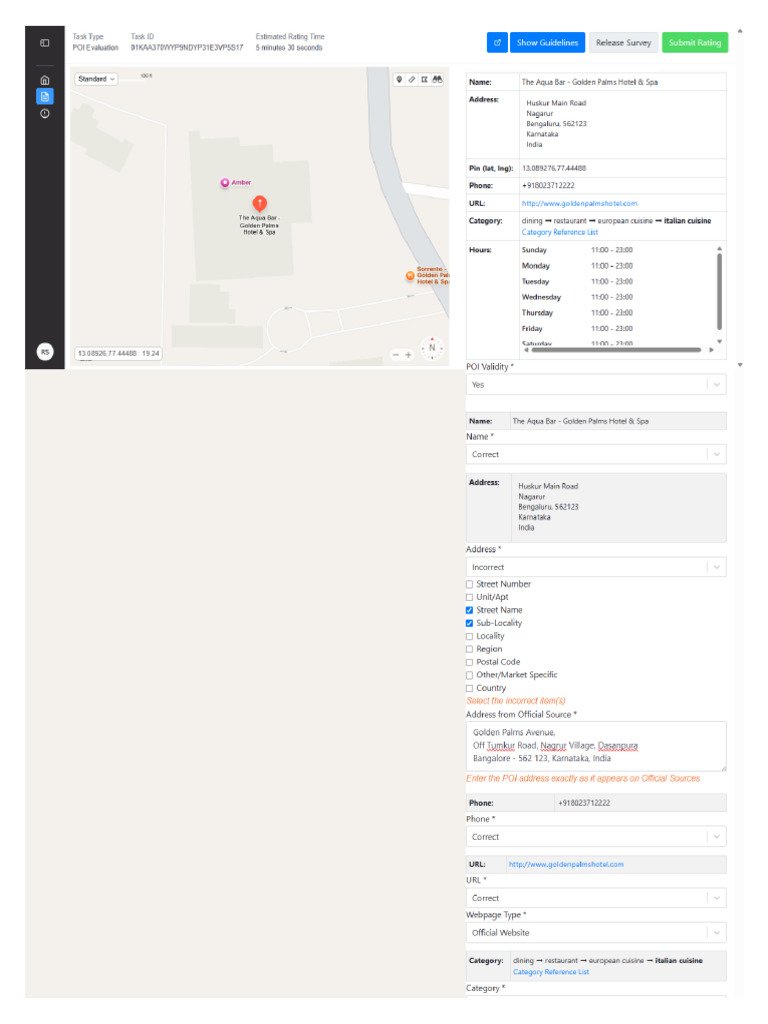Open the RS user avatar

[x=44, y=352]
